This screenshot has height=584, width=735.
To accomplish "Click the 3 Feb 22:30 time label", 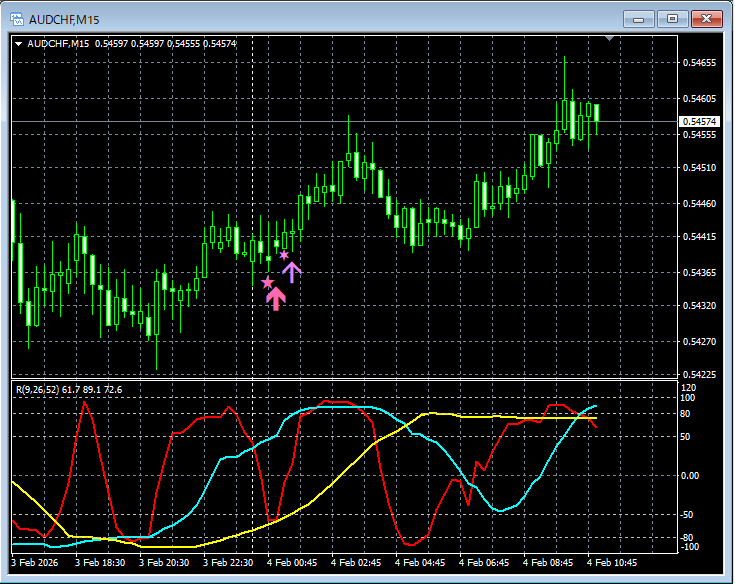I will pos(228,562).
